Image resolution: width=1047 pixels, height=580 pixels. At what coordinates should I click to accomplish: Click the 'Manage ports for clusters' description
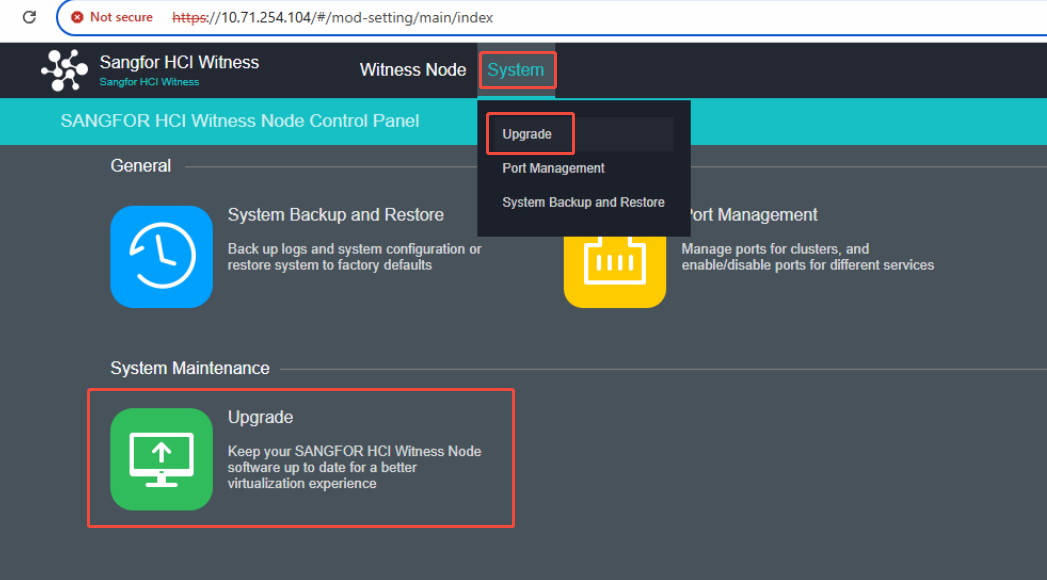point(807,257)
